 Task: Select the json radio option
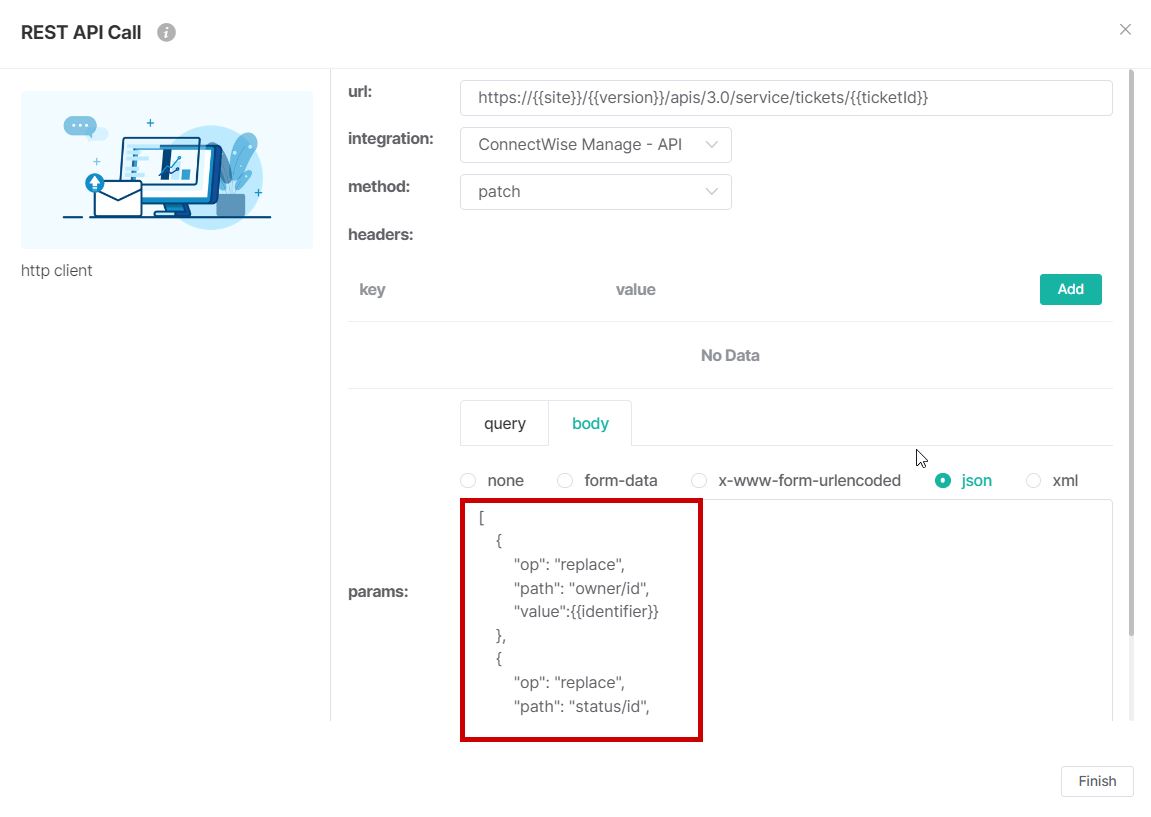click(942, 481)
